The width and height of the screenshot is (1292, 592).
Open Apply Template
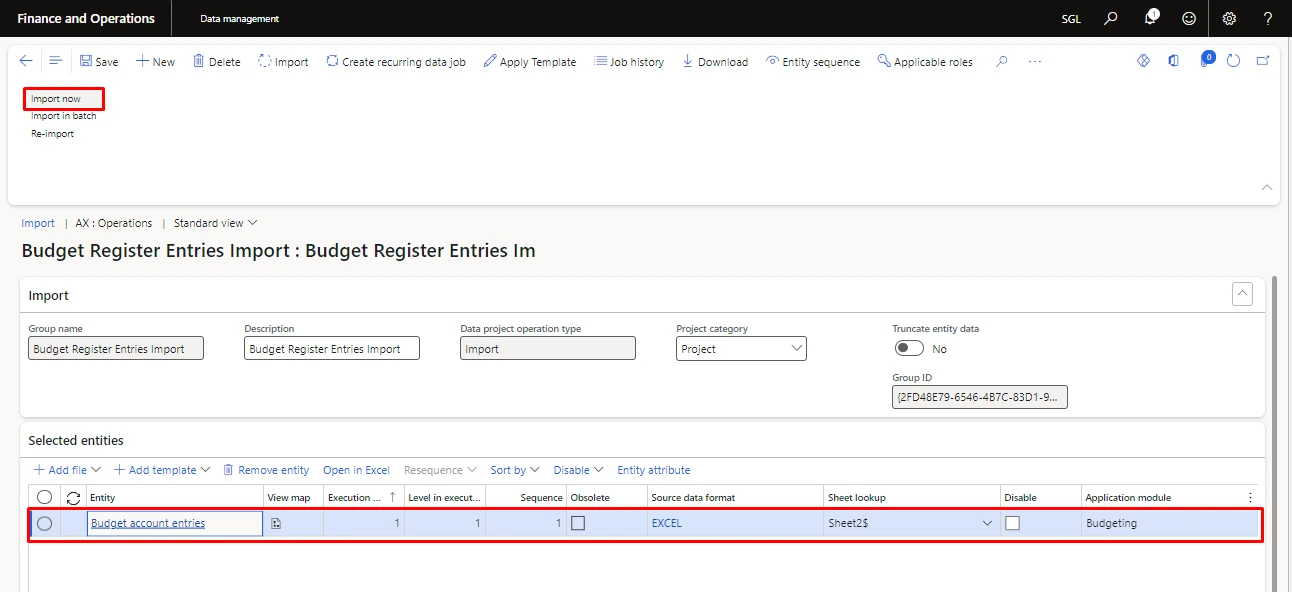(x=530, y=61)
